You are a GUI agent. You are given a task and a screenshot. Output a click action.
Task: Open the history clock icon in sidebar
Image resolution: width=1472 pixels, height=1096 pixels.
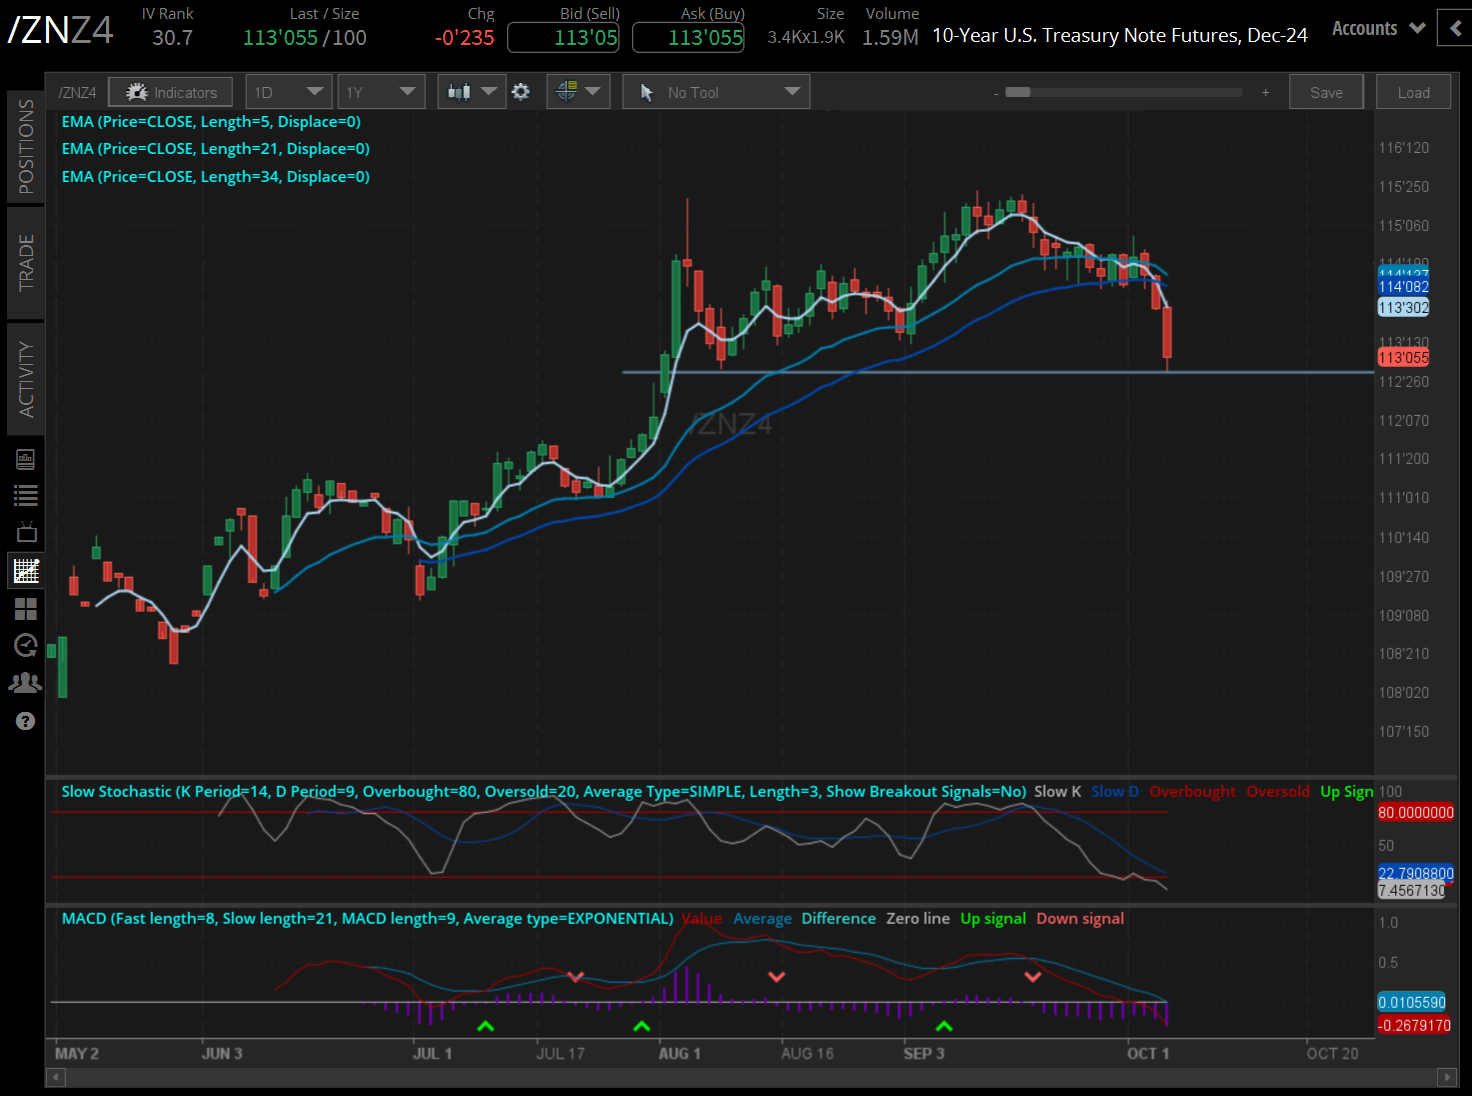click(25, 645)
